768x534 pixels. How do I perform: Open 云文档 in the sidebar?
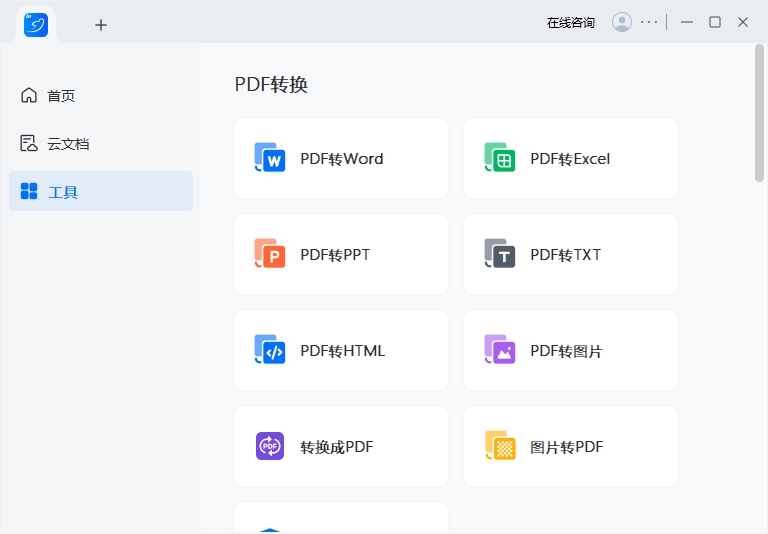click(x=68, y=144)
